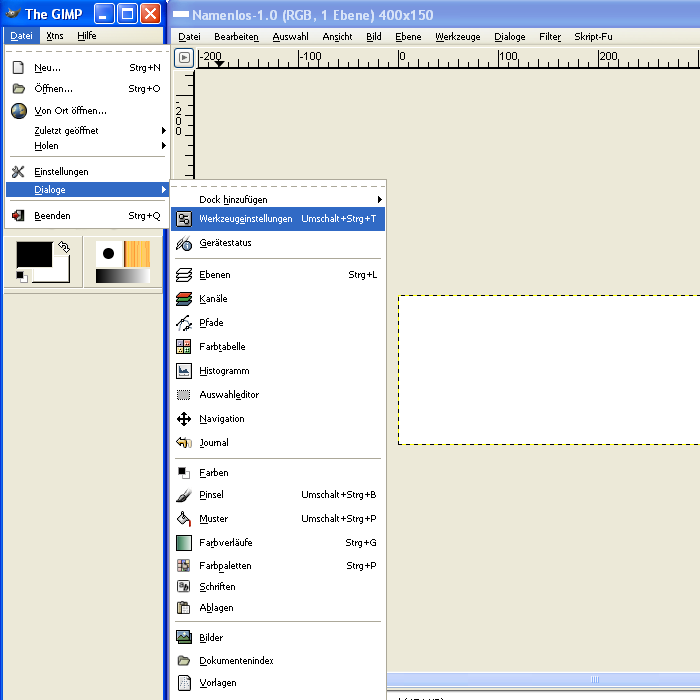700x700 pixels.
Task: Click the Auswahleditor icon
Action: tap(183, 395)
